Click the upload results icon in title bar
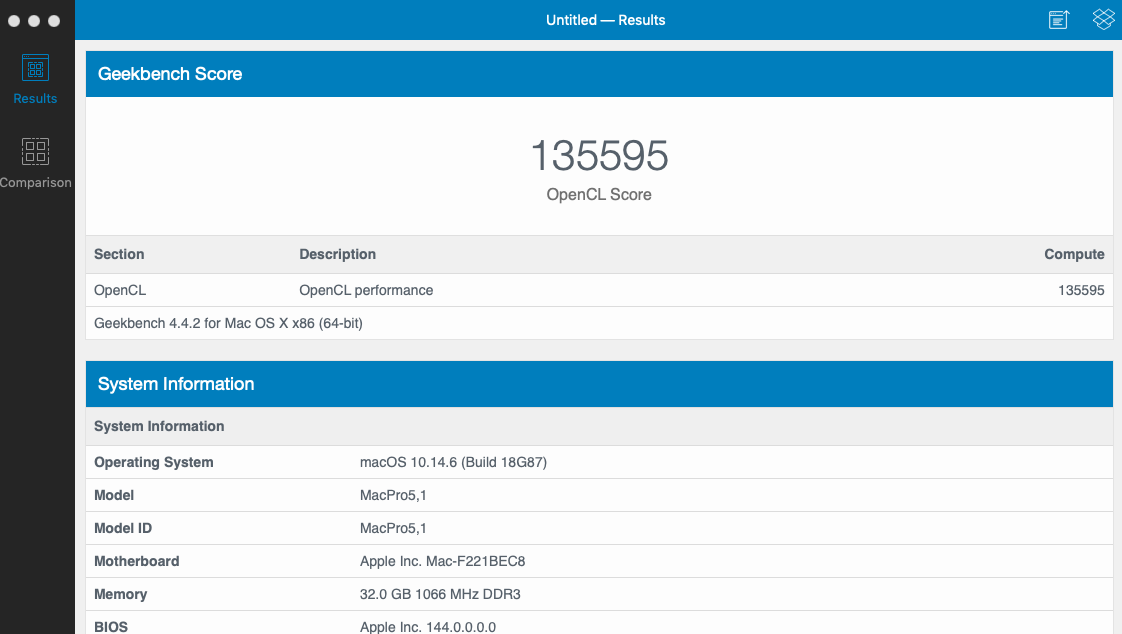 pyautogui.click(x=1059, y=20)
